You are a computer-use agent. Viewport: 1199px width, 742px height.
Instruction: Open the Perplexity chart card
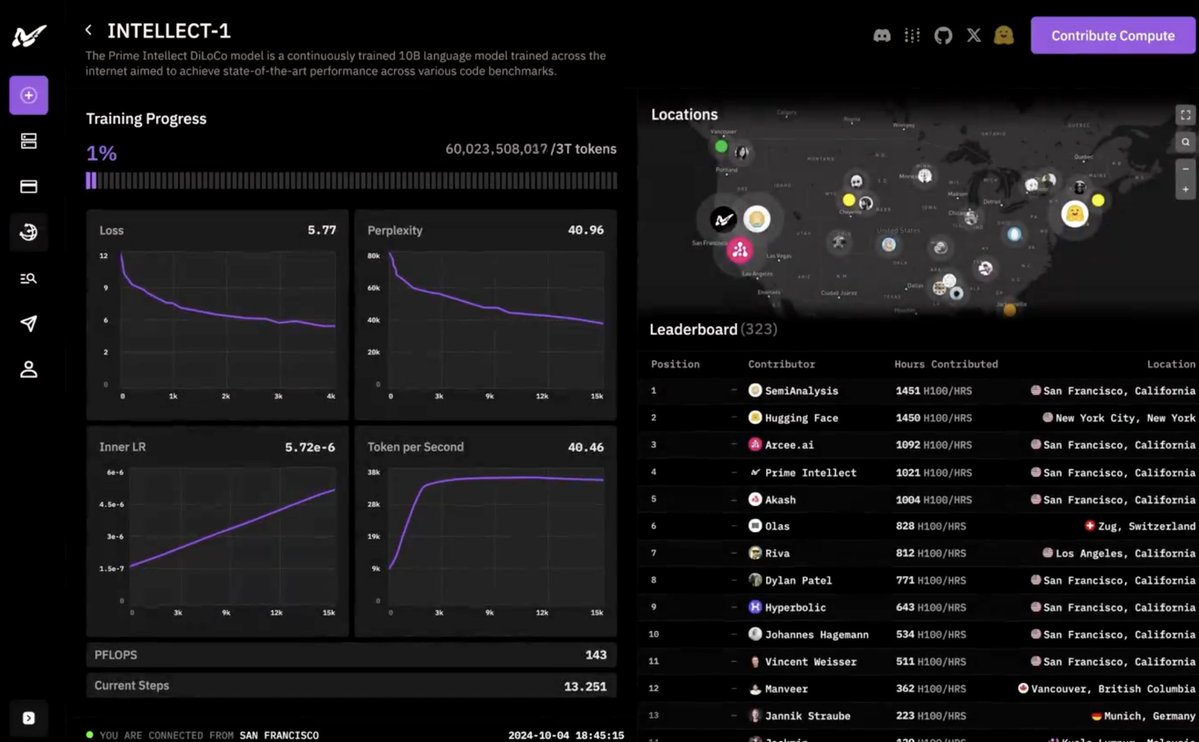486,315
